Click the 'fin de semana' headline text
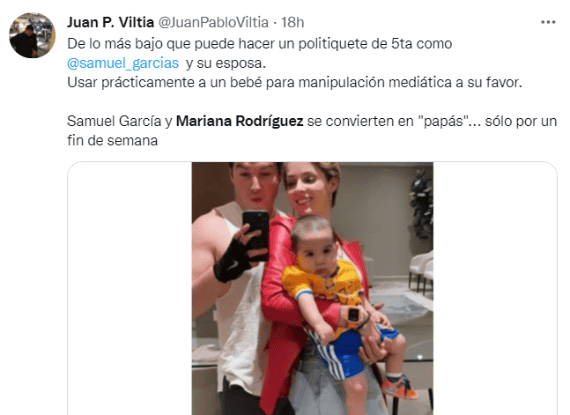Viewport: 570px width, 415px height. (112, 140)
